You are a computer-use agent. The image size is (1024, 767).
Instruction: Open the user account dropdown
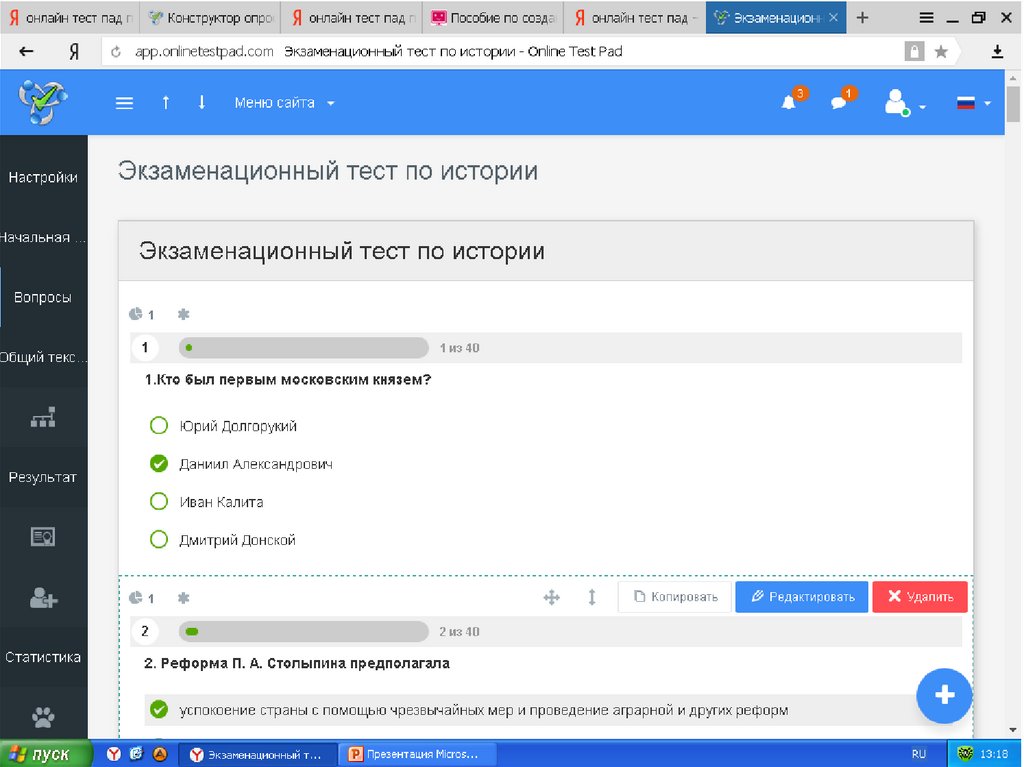[903, 103]
